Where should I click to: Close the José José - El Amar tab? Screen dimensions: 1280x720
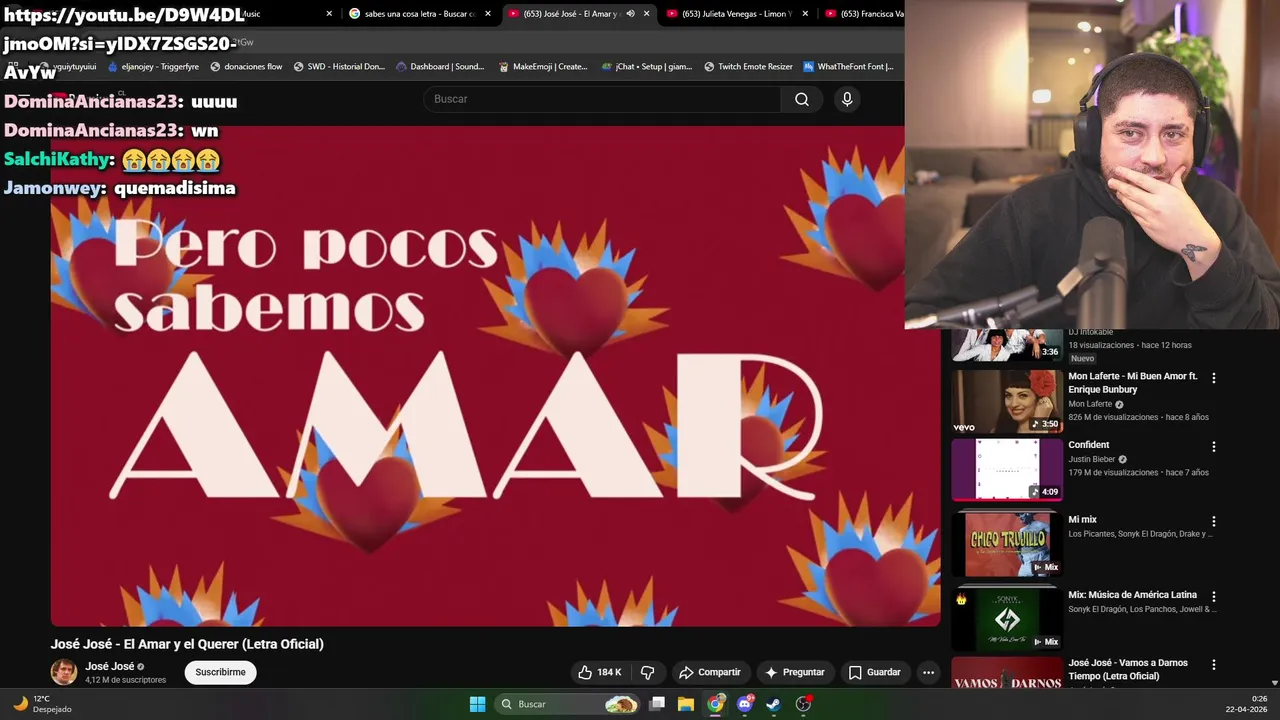[x=646, y=14]
